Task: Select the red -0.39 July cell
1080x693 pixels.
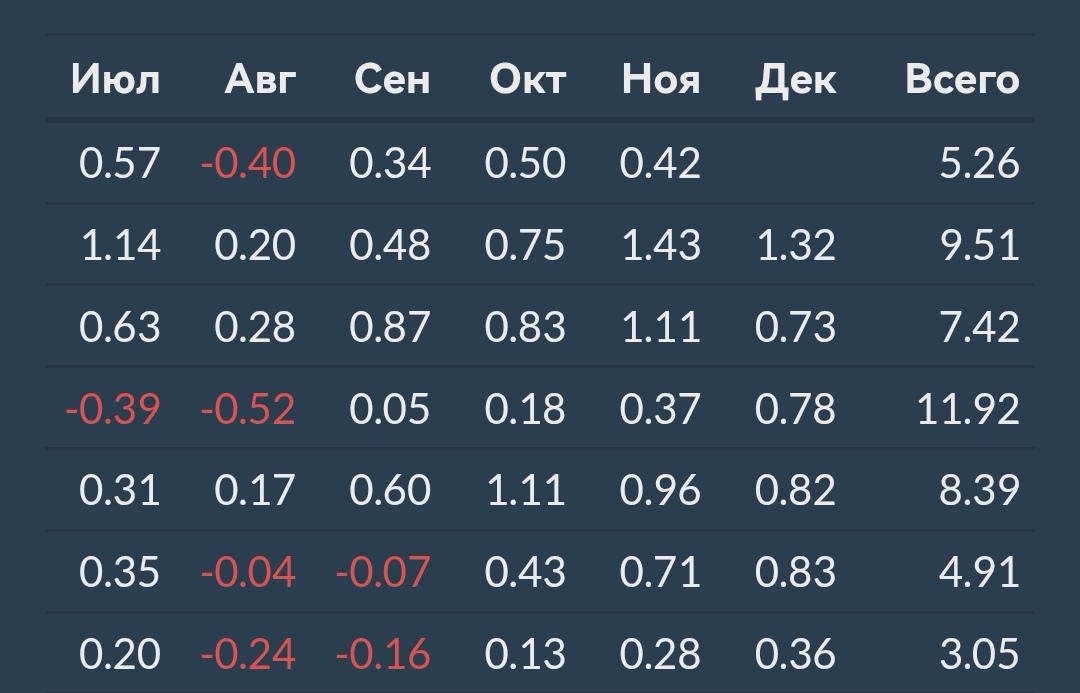Action: point(113,409)
